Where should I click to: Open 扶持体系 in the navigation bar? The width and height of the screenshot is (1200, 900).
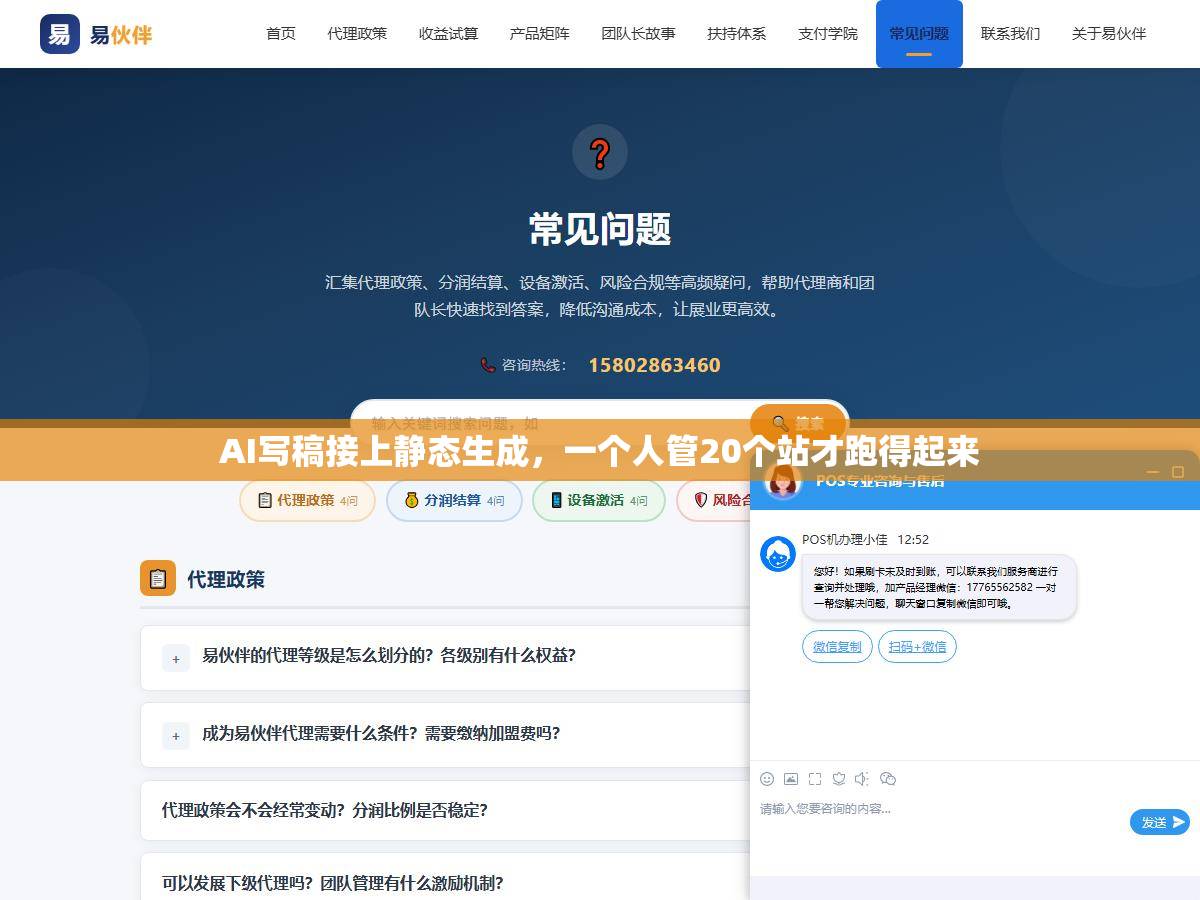(736, 34)
